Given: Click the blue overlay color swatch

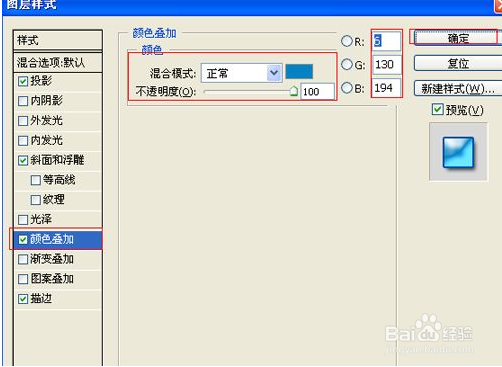Looking at the screenshot, I should pos(299,72).
